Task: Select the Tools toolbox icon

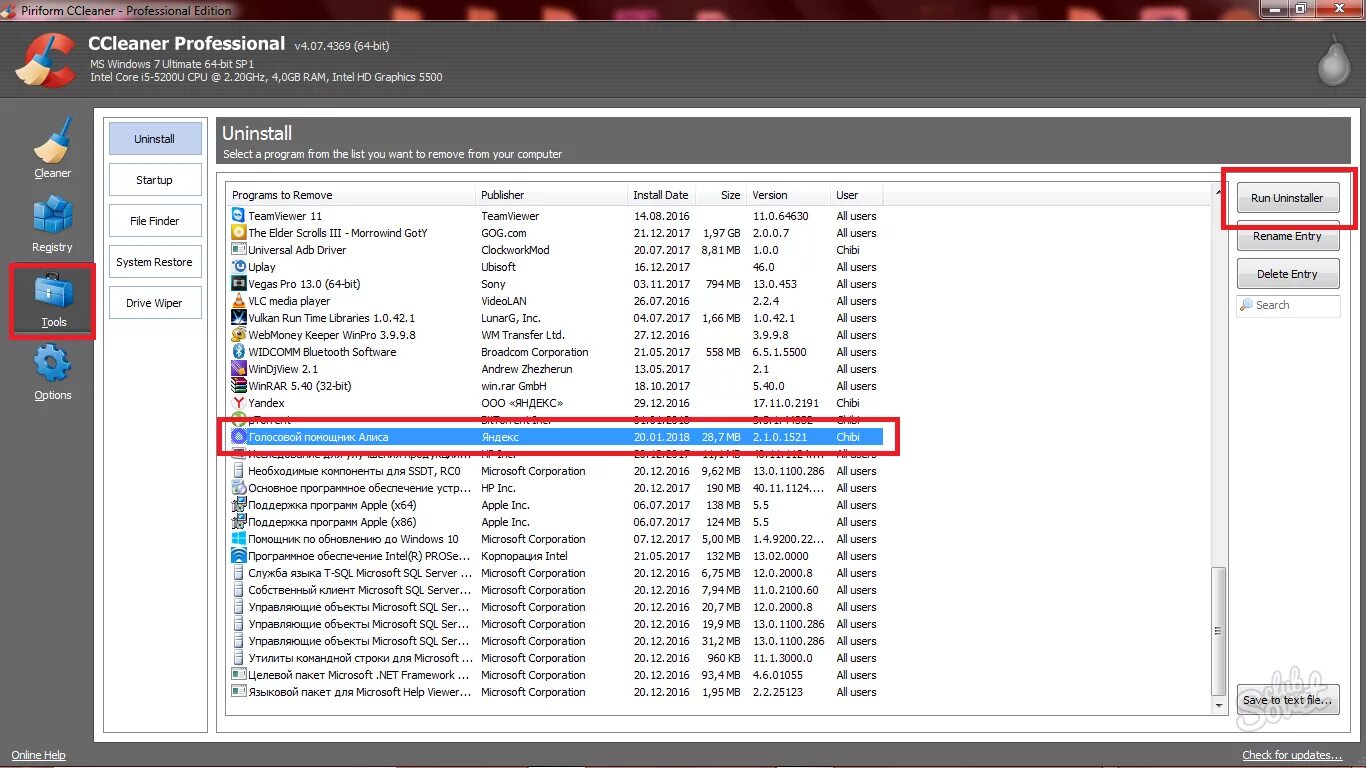Action: pyautogui.click(x=54, y=291)
